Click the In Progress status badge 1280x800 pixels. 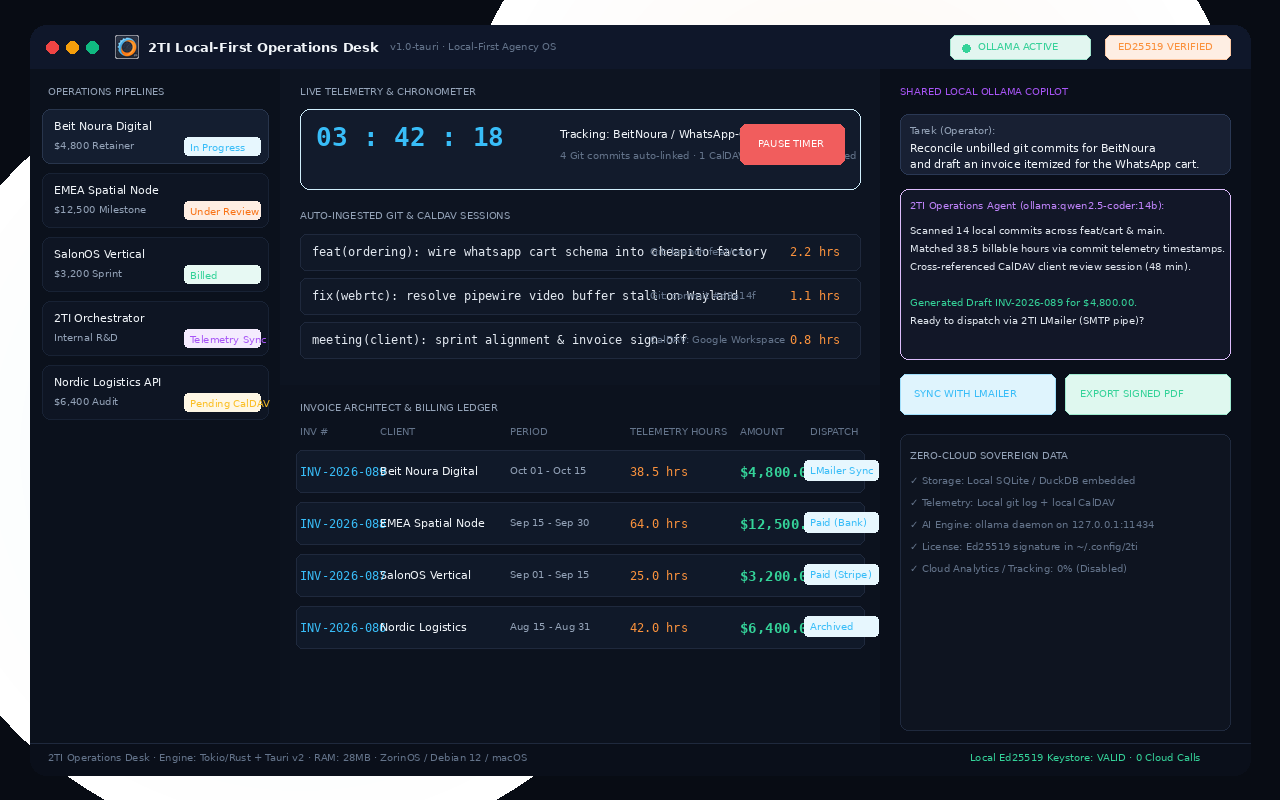222,147
